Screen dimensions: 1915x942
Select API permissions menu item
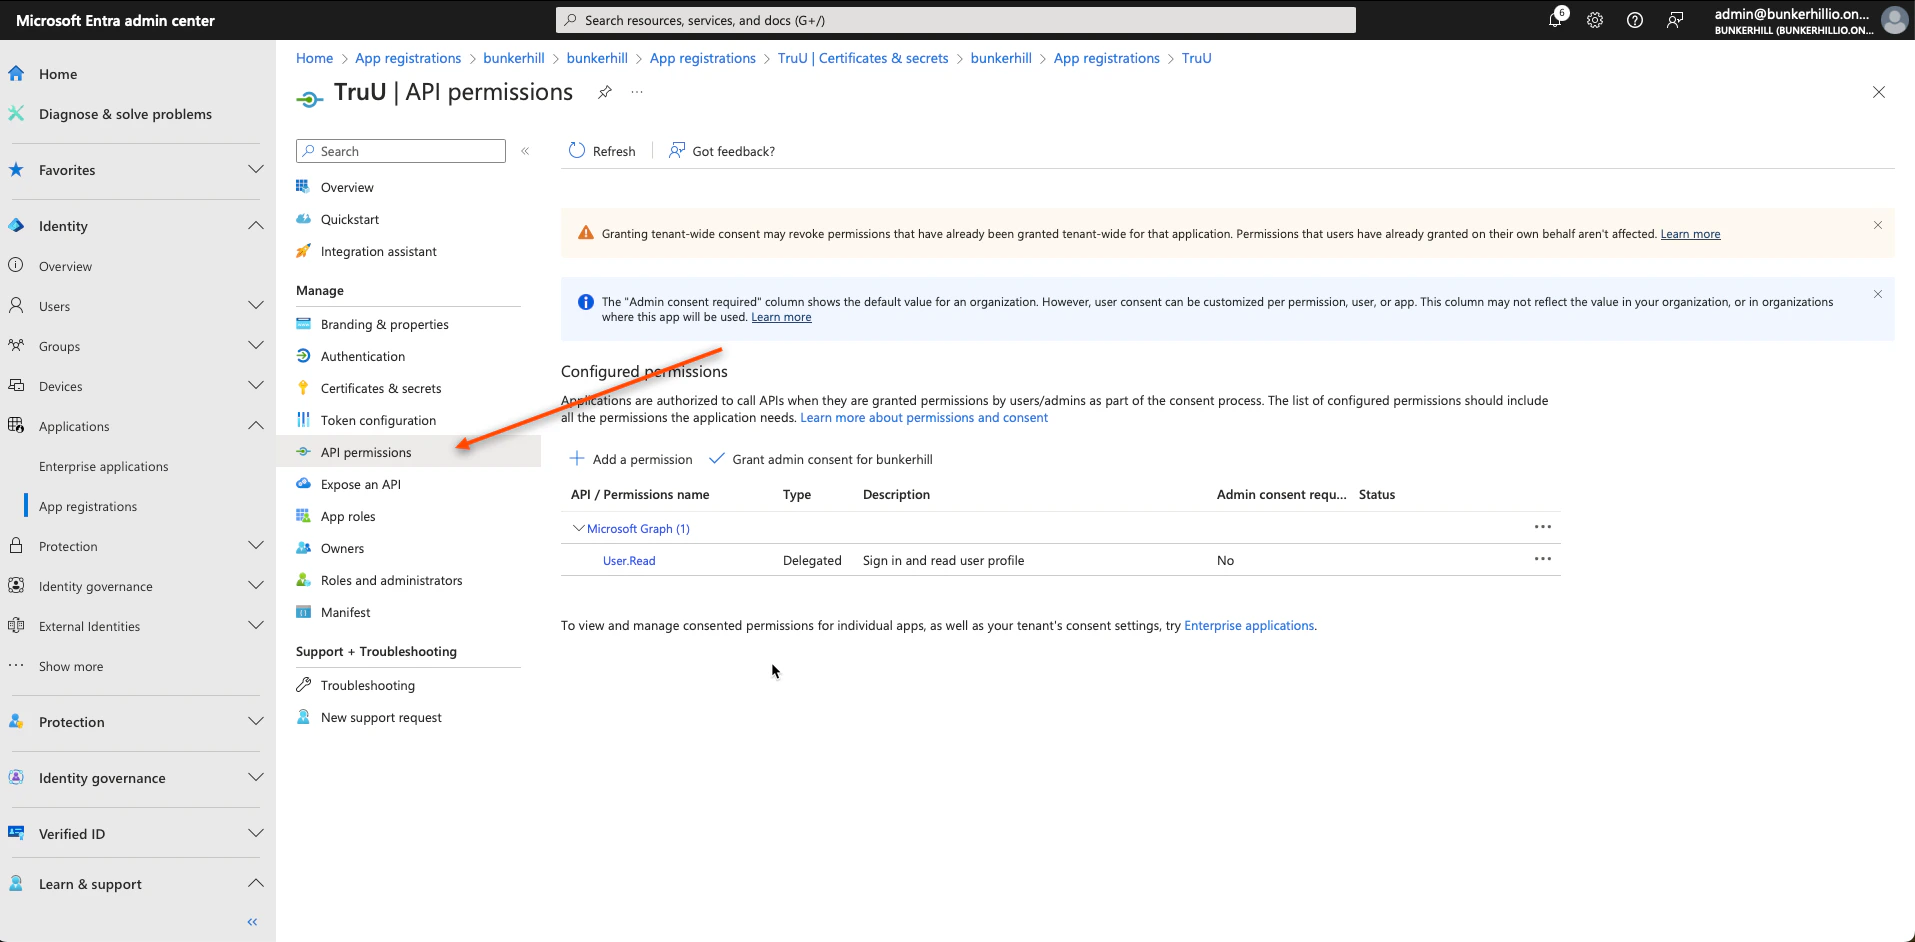pos(366,453)
